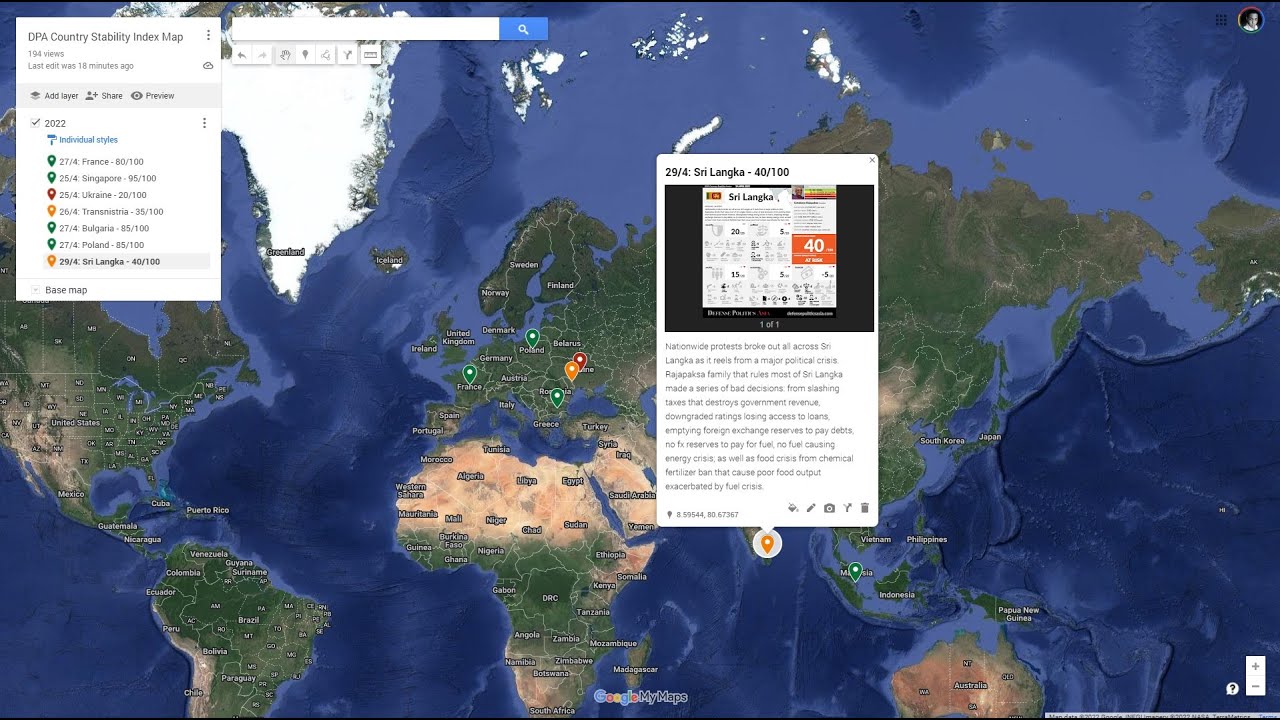Click the Share button
The height and width of the screenshot is (720, 1280).
click(104, 96)
